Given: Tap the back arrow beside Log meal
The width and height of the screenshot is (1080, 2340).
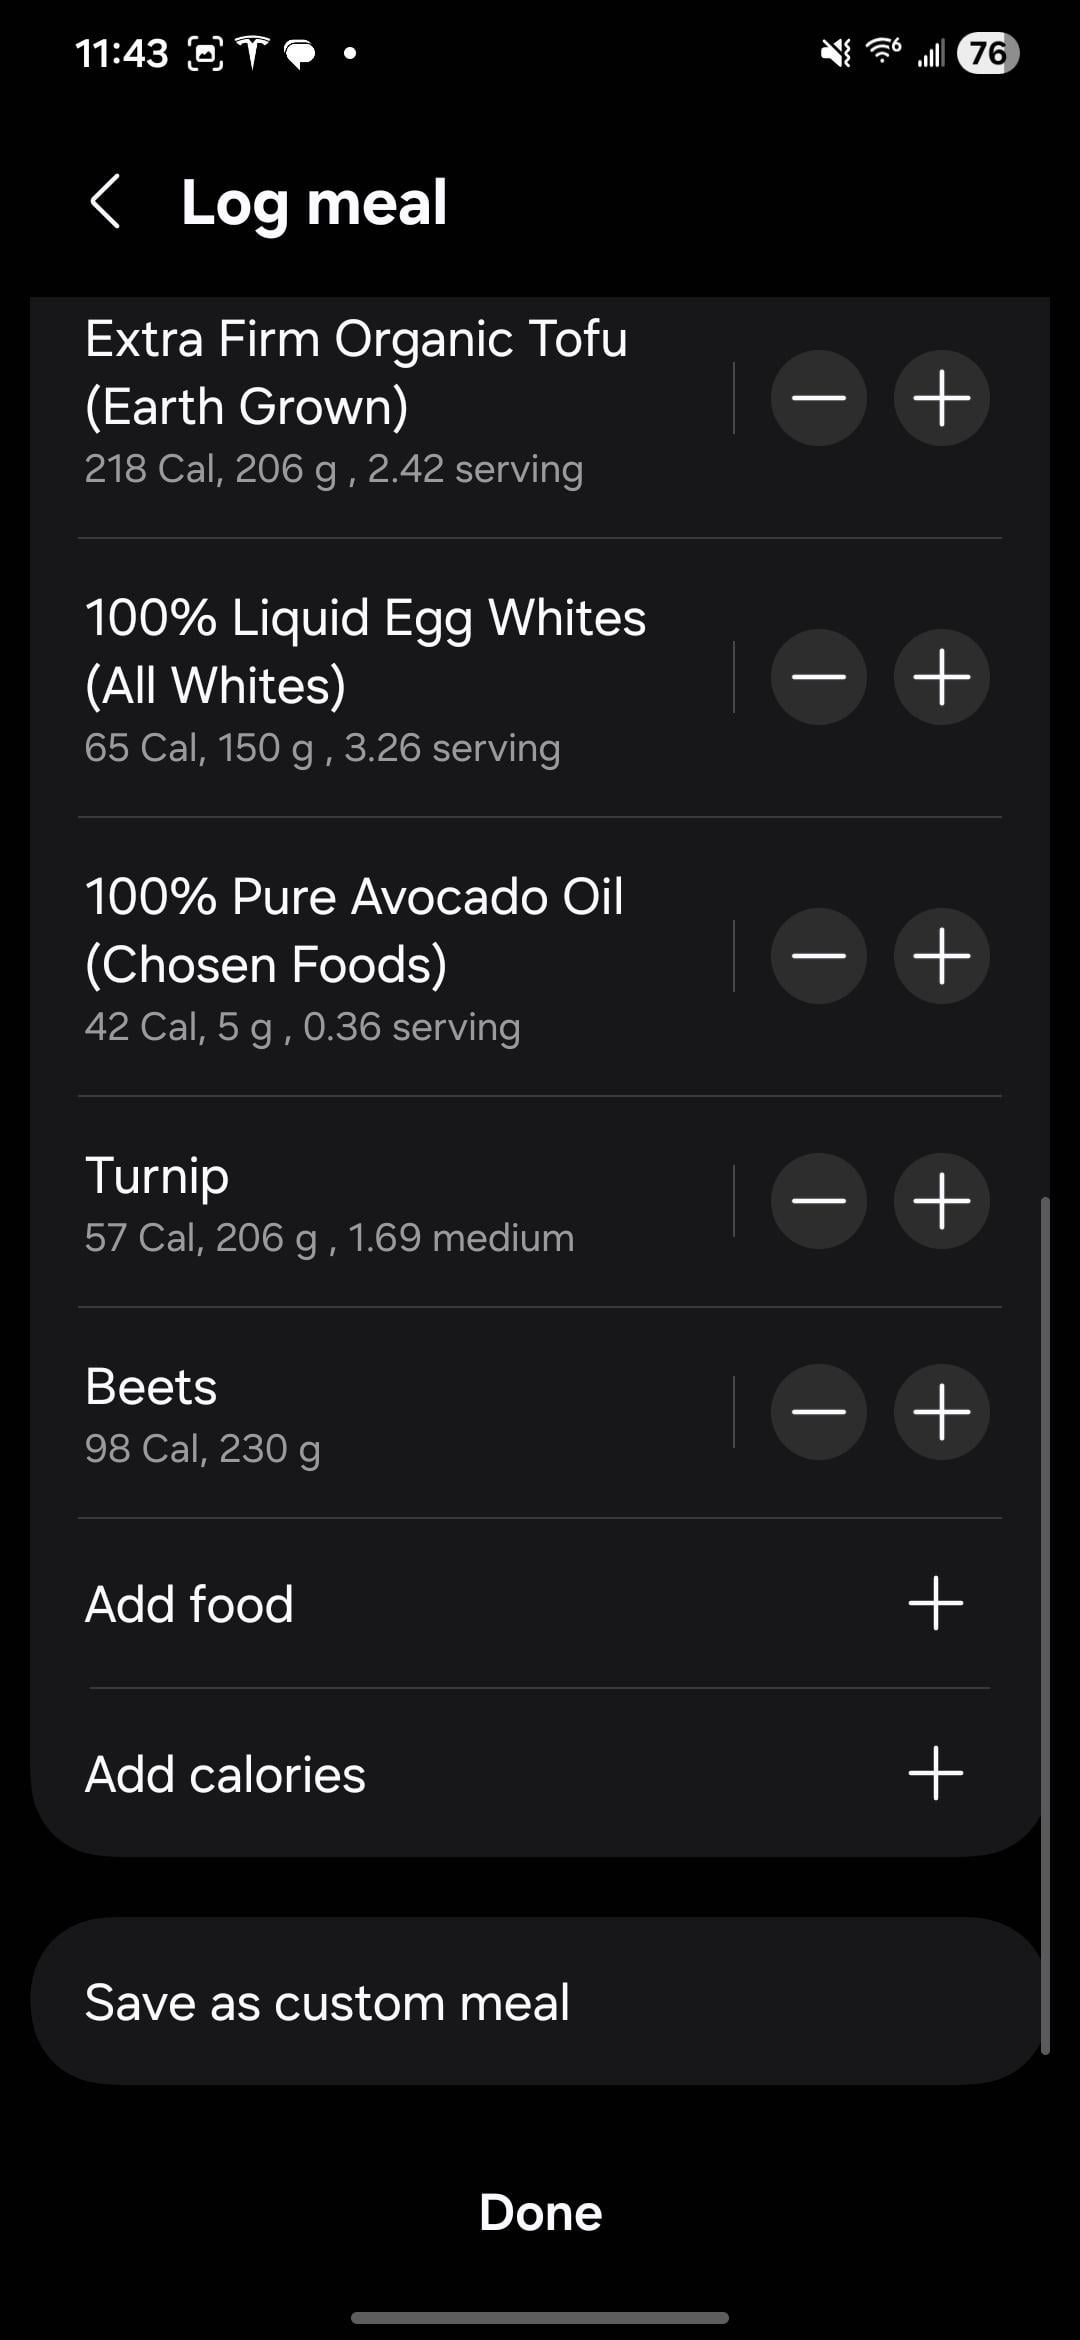Looking at the screenshot, I should click(106, 202).
